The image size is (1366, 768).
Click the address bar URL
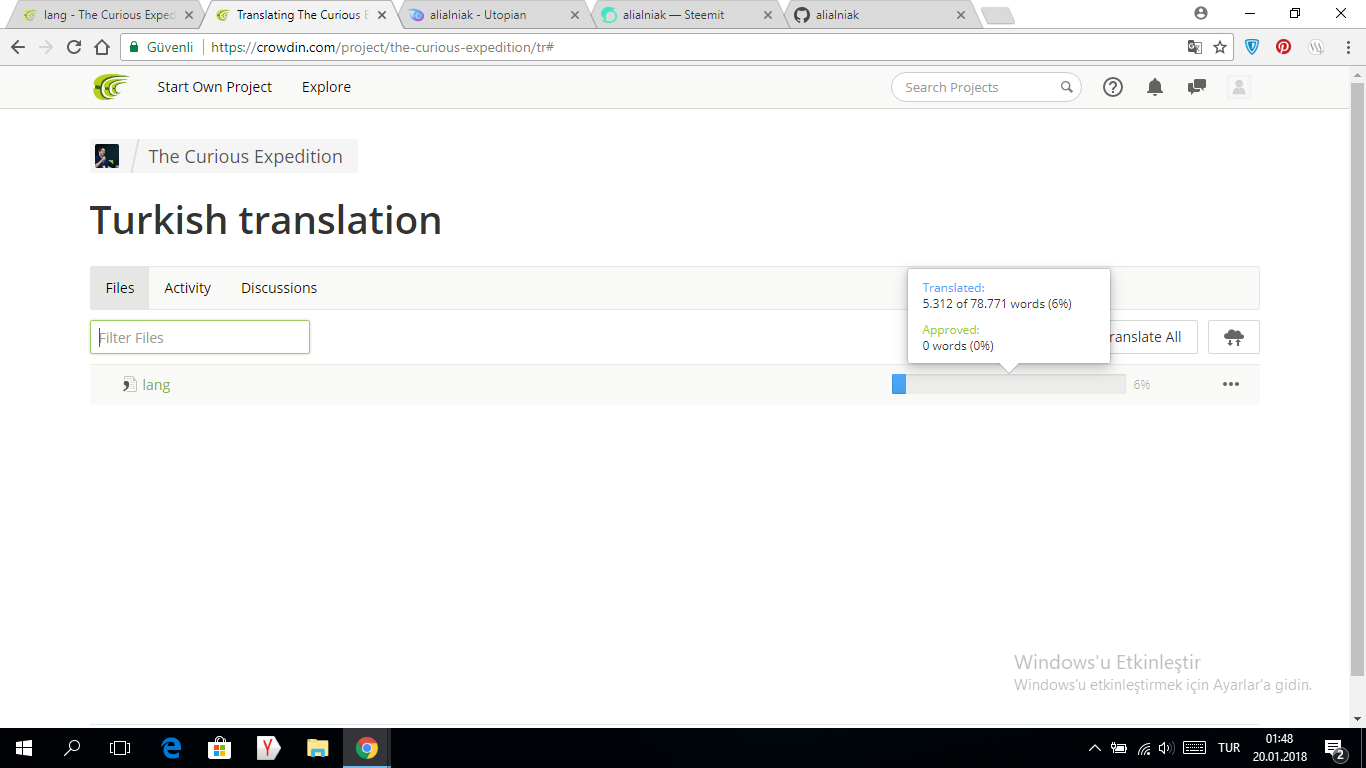click(382, 47)
